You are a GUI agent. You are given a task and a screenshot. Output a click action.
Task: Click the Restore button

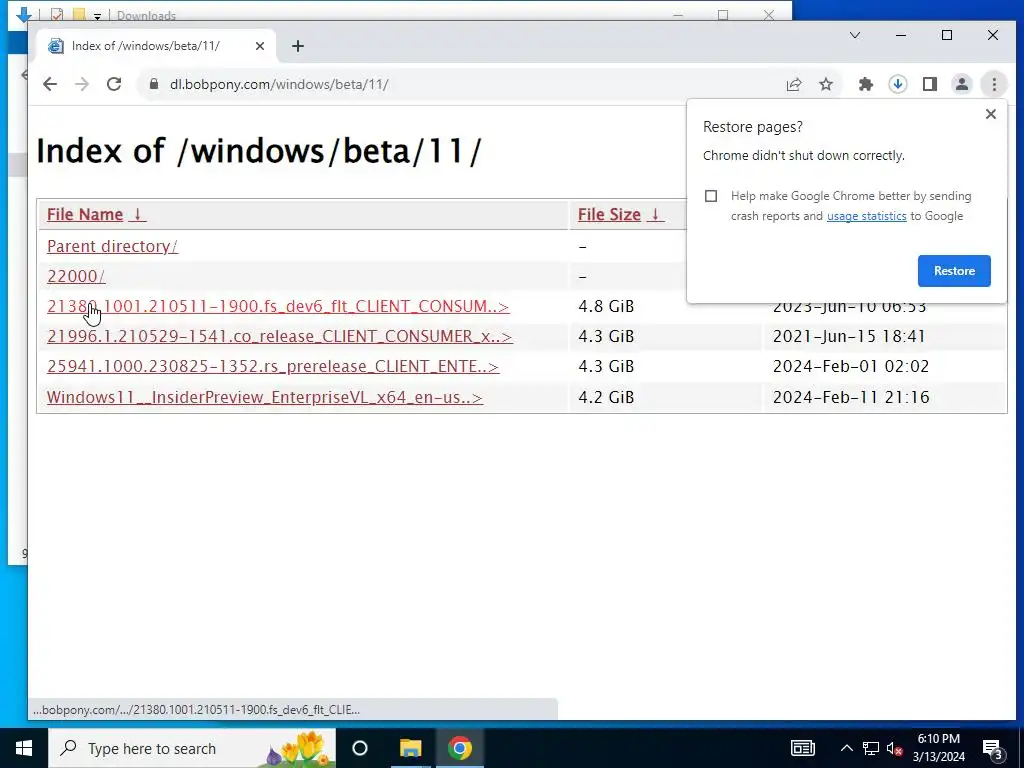point(954,271)
